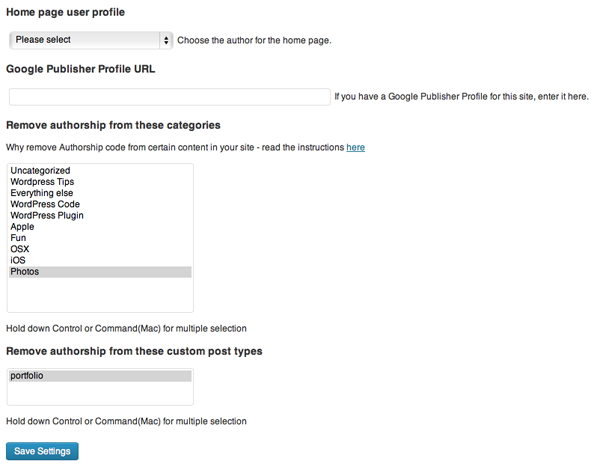The image size is (600, 470).
Task: Pick the WordPress Plugin category
Action: (47, 215)
